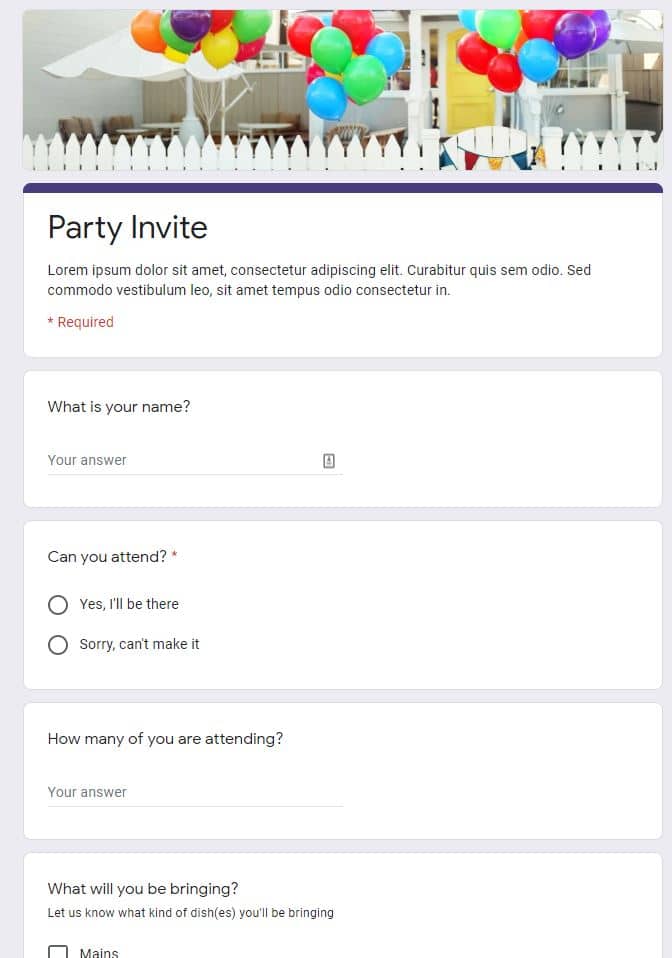672x958 pixels.
Task: Click the "How many of you are attending?" question text
Action: [x=165, y=739]
